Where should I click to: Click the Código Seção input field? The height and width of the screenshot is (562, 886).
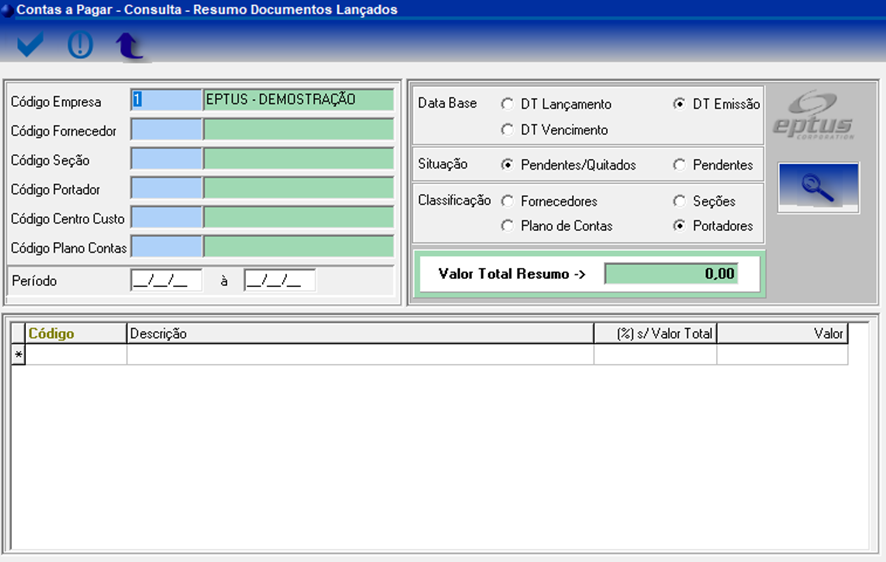click(166, 160)
